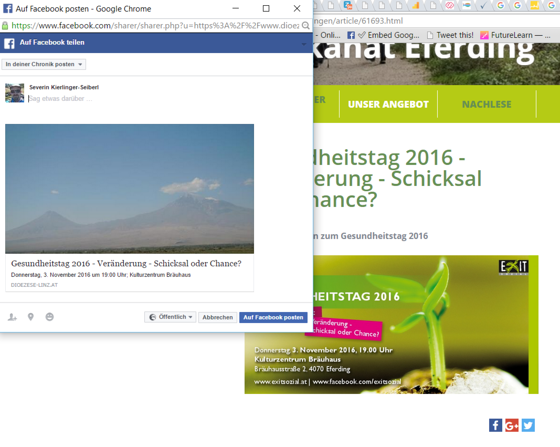This screenshot has height=447, width=560.
Task: Click the Abbrechen button
Action: pyautogui.click(x=218, y=317)
